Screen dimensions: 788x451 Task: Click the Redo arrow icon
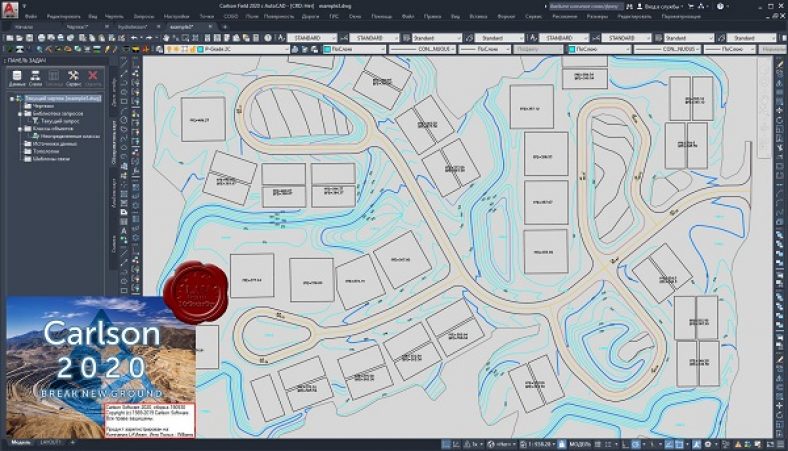click(149, 38)
